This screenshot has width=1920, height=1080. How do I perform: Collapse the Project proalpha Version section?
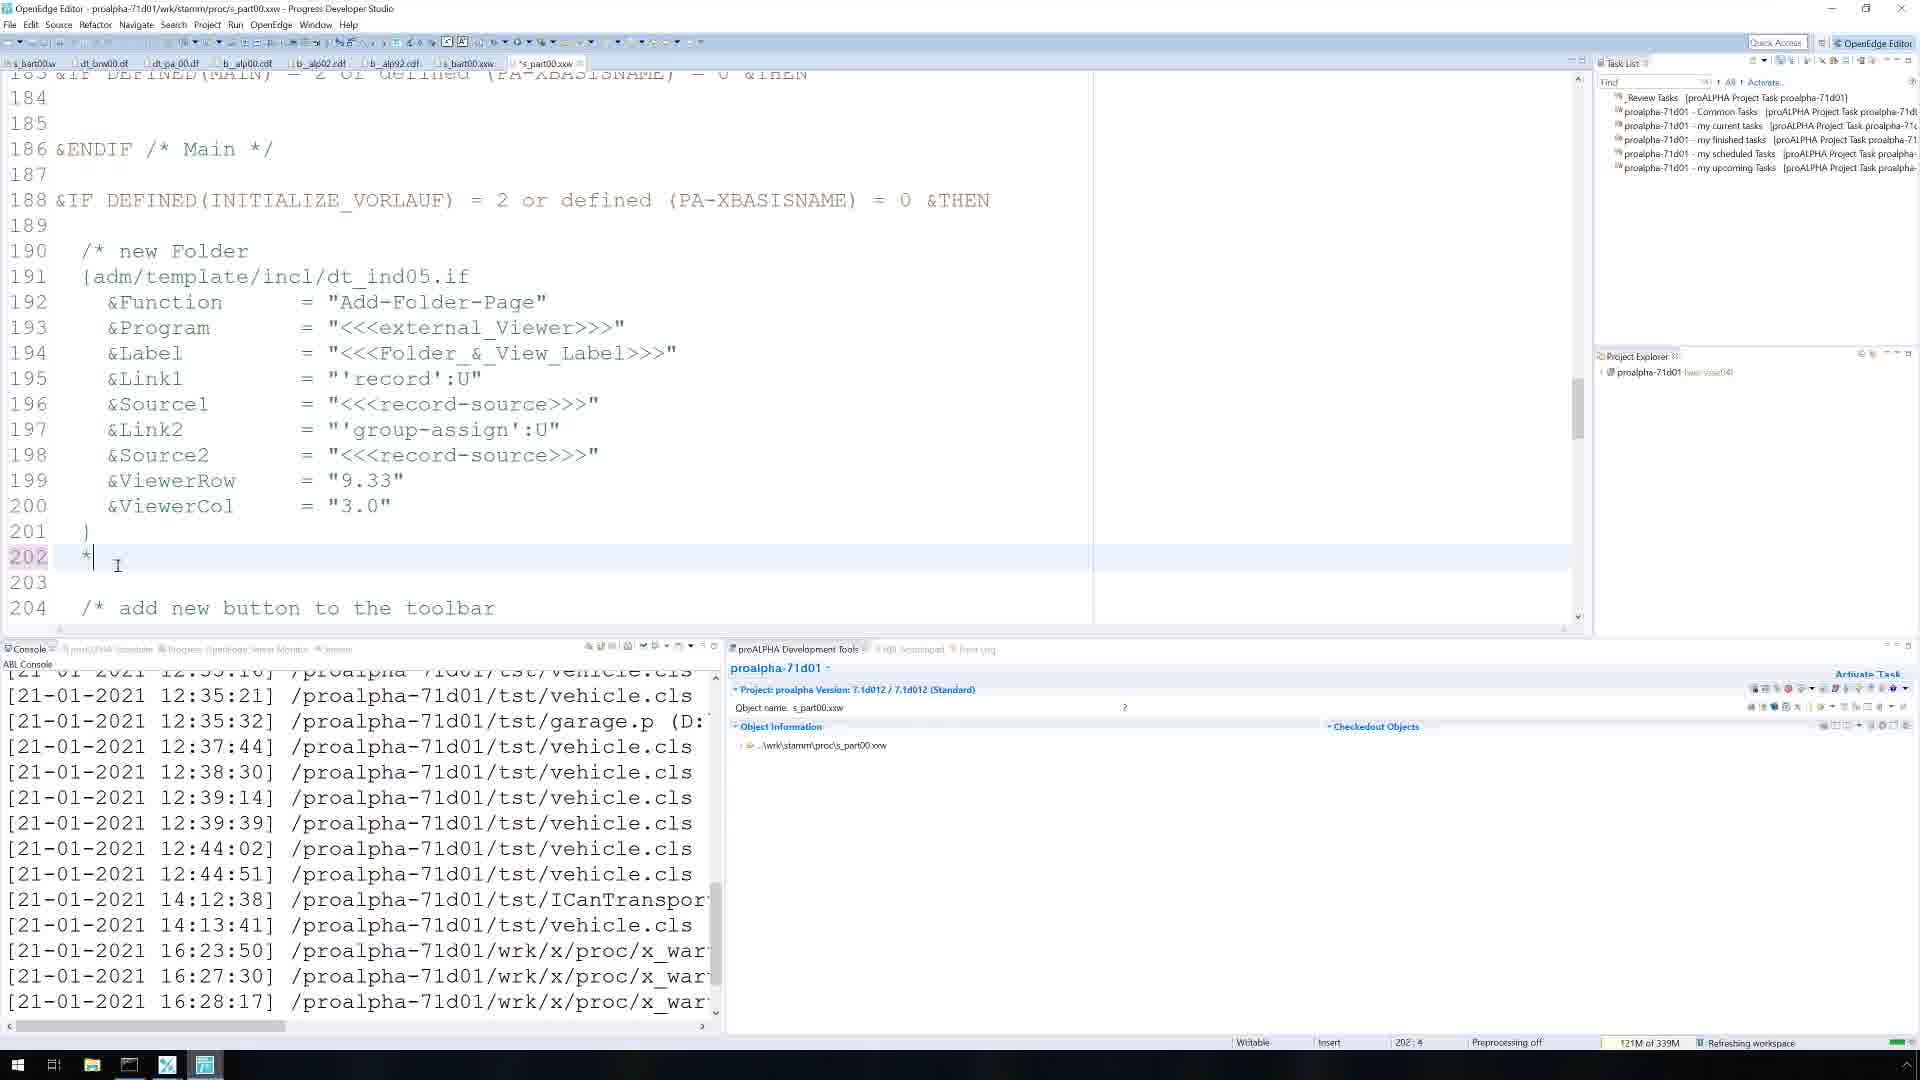click(x=735, y=690)
